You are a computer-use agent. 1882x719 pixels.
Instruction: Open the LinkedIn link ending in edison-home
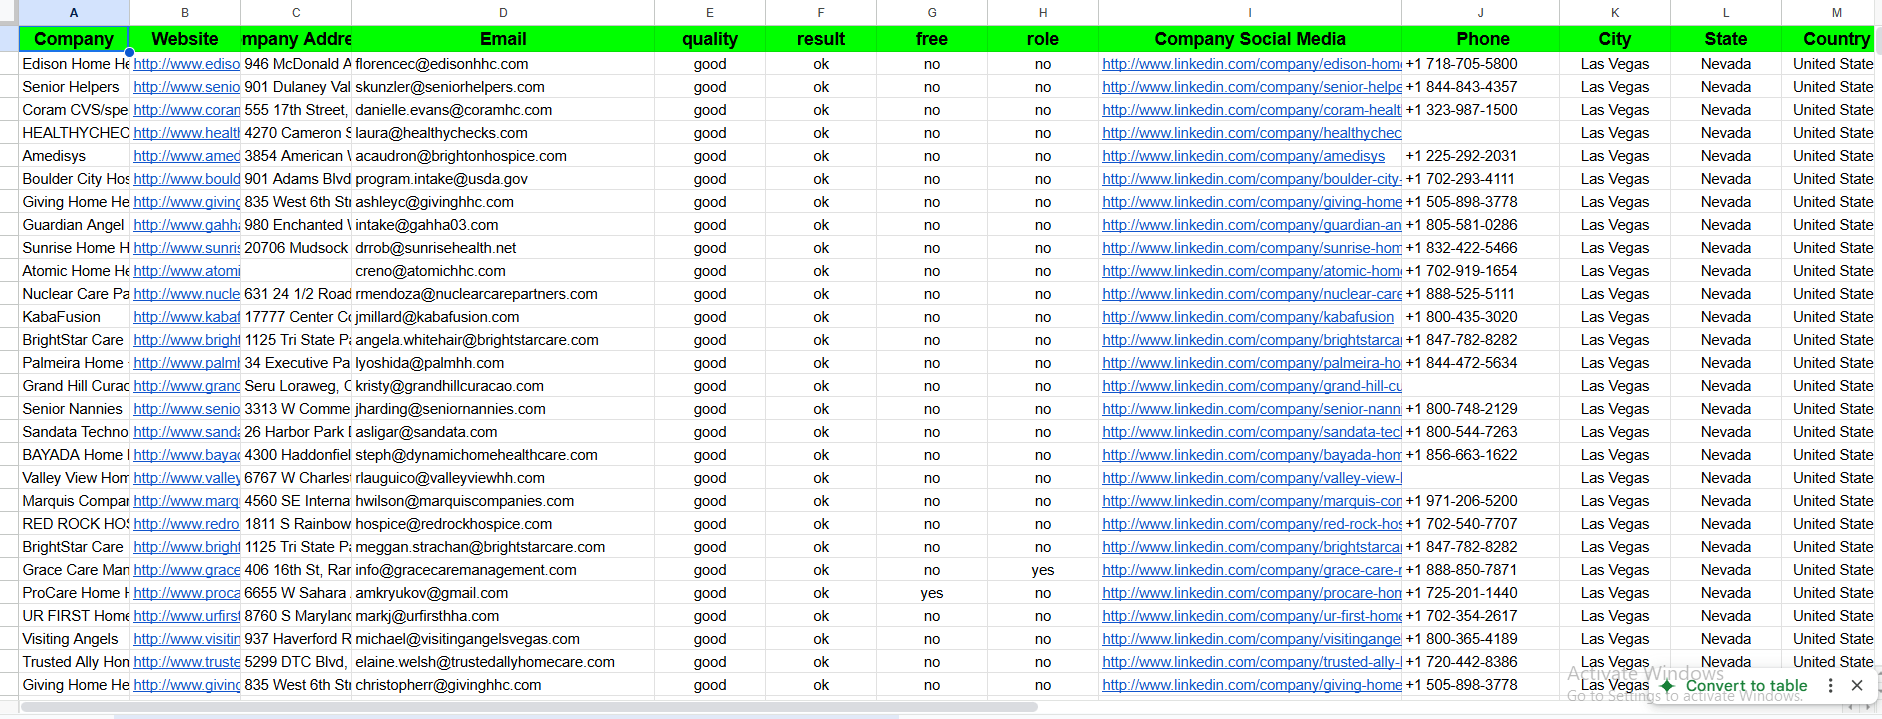click(1252, 64)
